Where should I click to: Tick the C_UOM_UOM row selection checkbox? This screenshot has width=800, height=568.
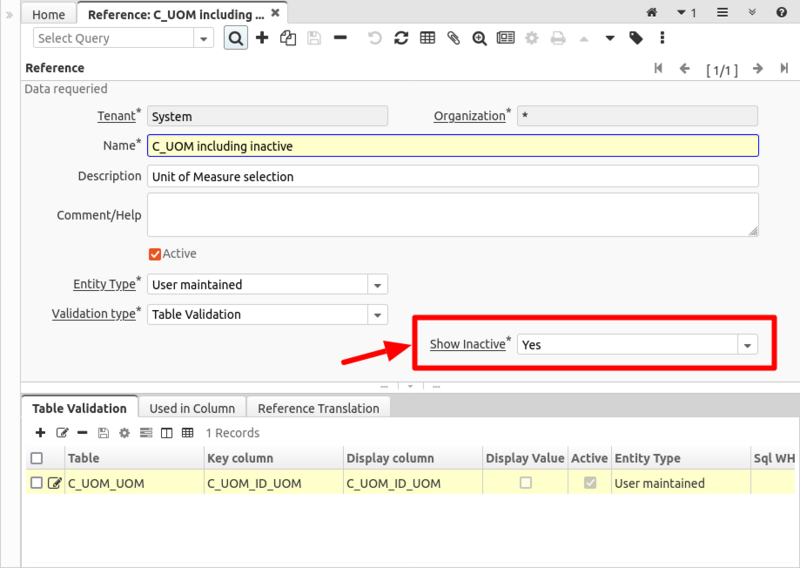coord(37,483)
